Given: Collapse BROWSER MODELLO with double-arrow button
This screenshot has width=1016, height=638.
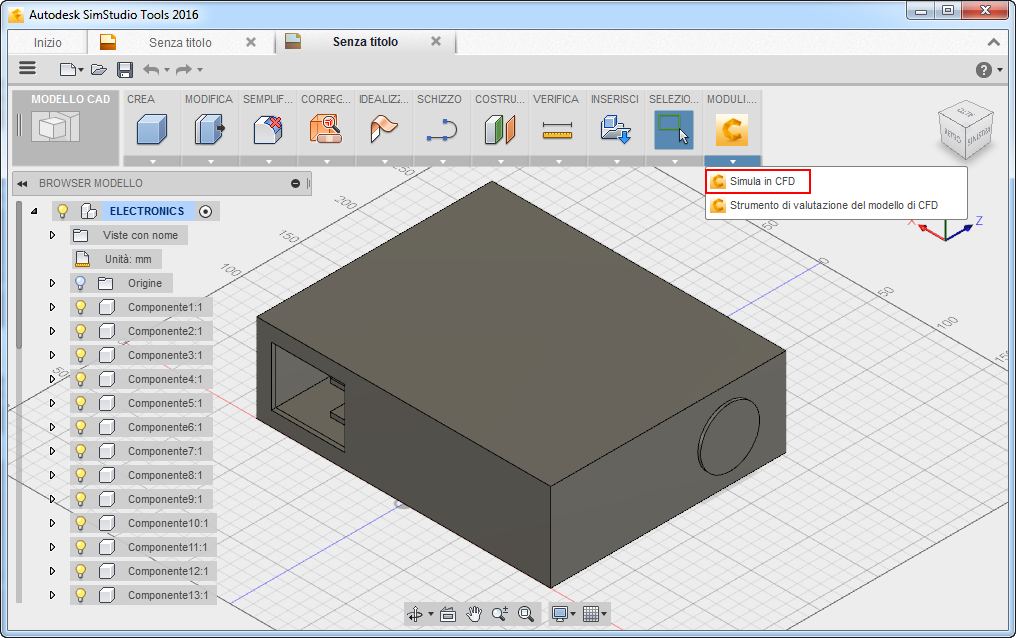Looking at the screenshot, I should click(23, 184).
